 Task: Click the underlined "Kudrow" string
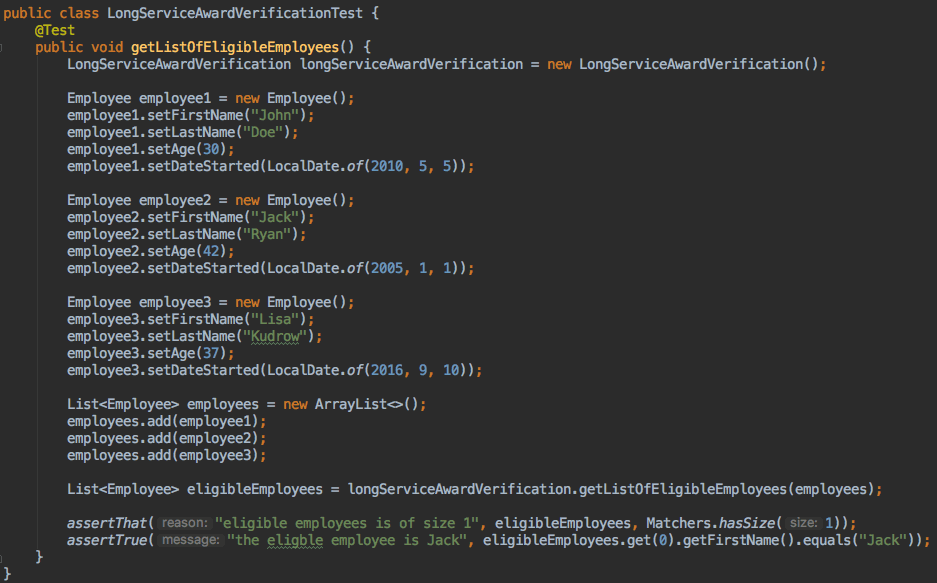point(275,336)
